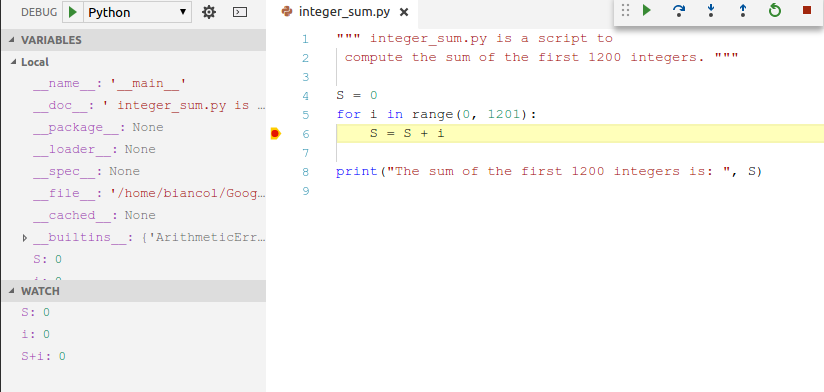This screenshot has width=824, height=392.
Task: Step over the current line
Action: pos(678,10)
